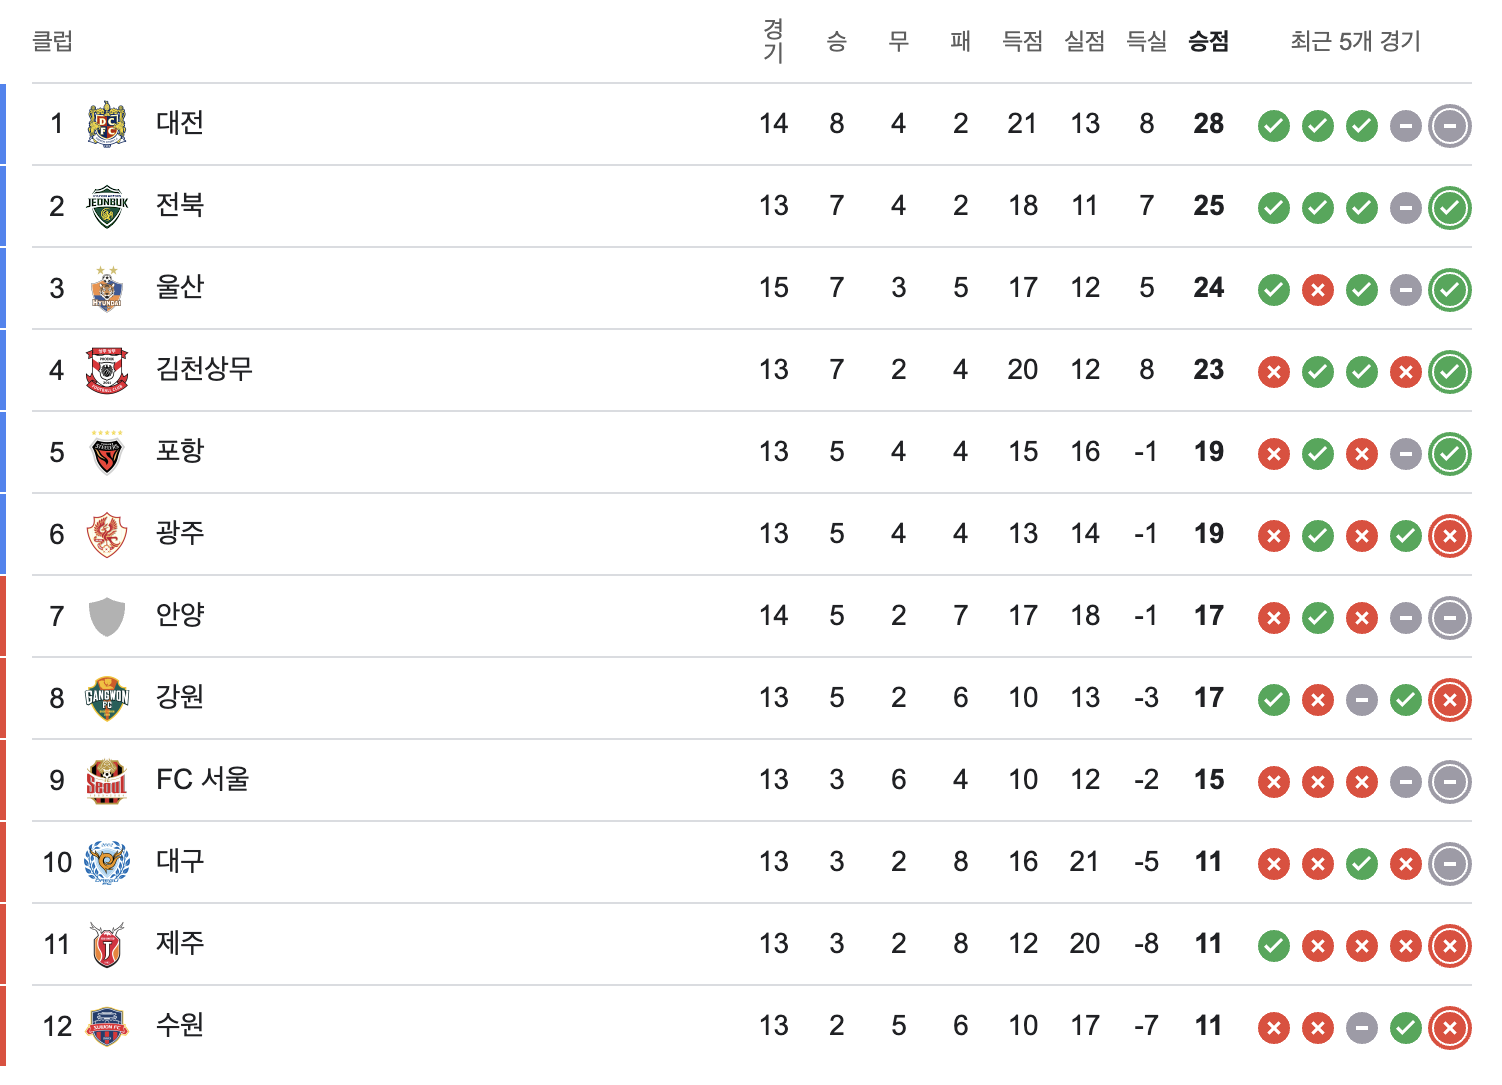This screenshot has height=1085, width=1502.
Task: Click the 울산 Hyundai crest icon
Action: point(107,288)
